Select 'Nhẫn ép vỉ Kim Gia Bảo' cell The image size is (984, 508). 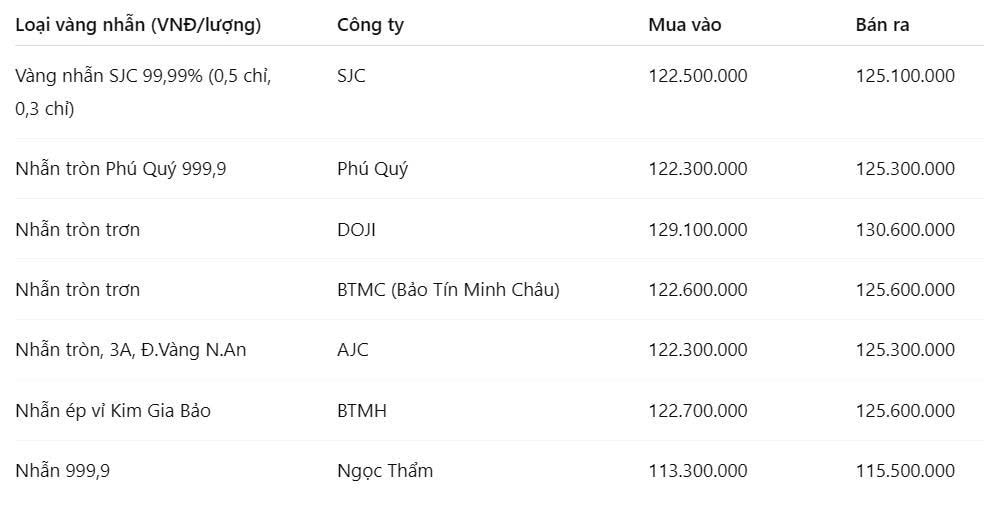coord(113,411)
